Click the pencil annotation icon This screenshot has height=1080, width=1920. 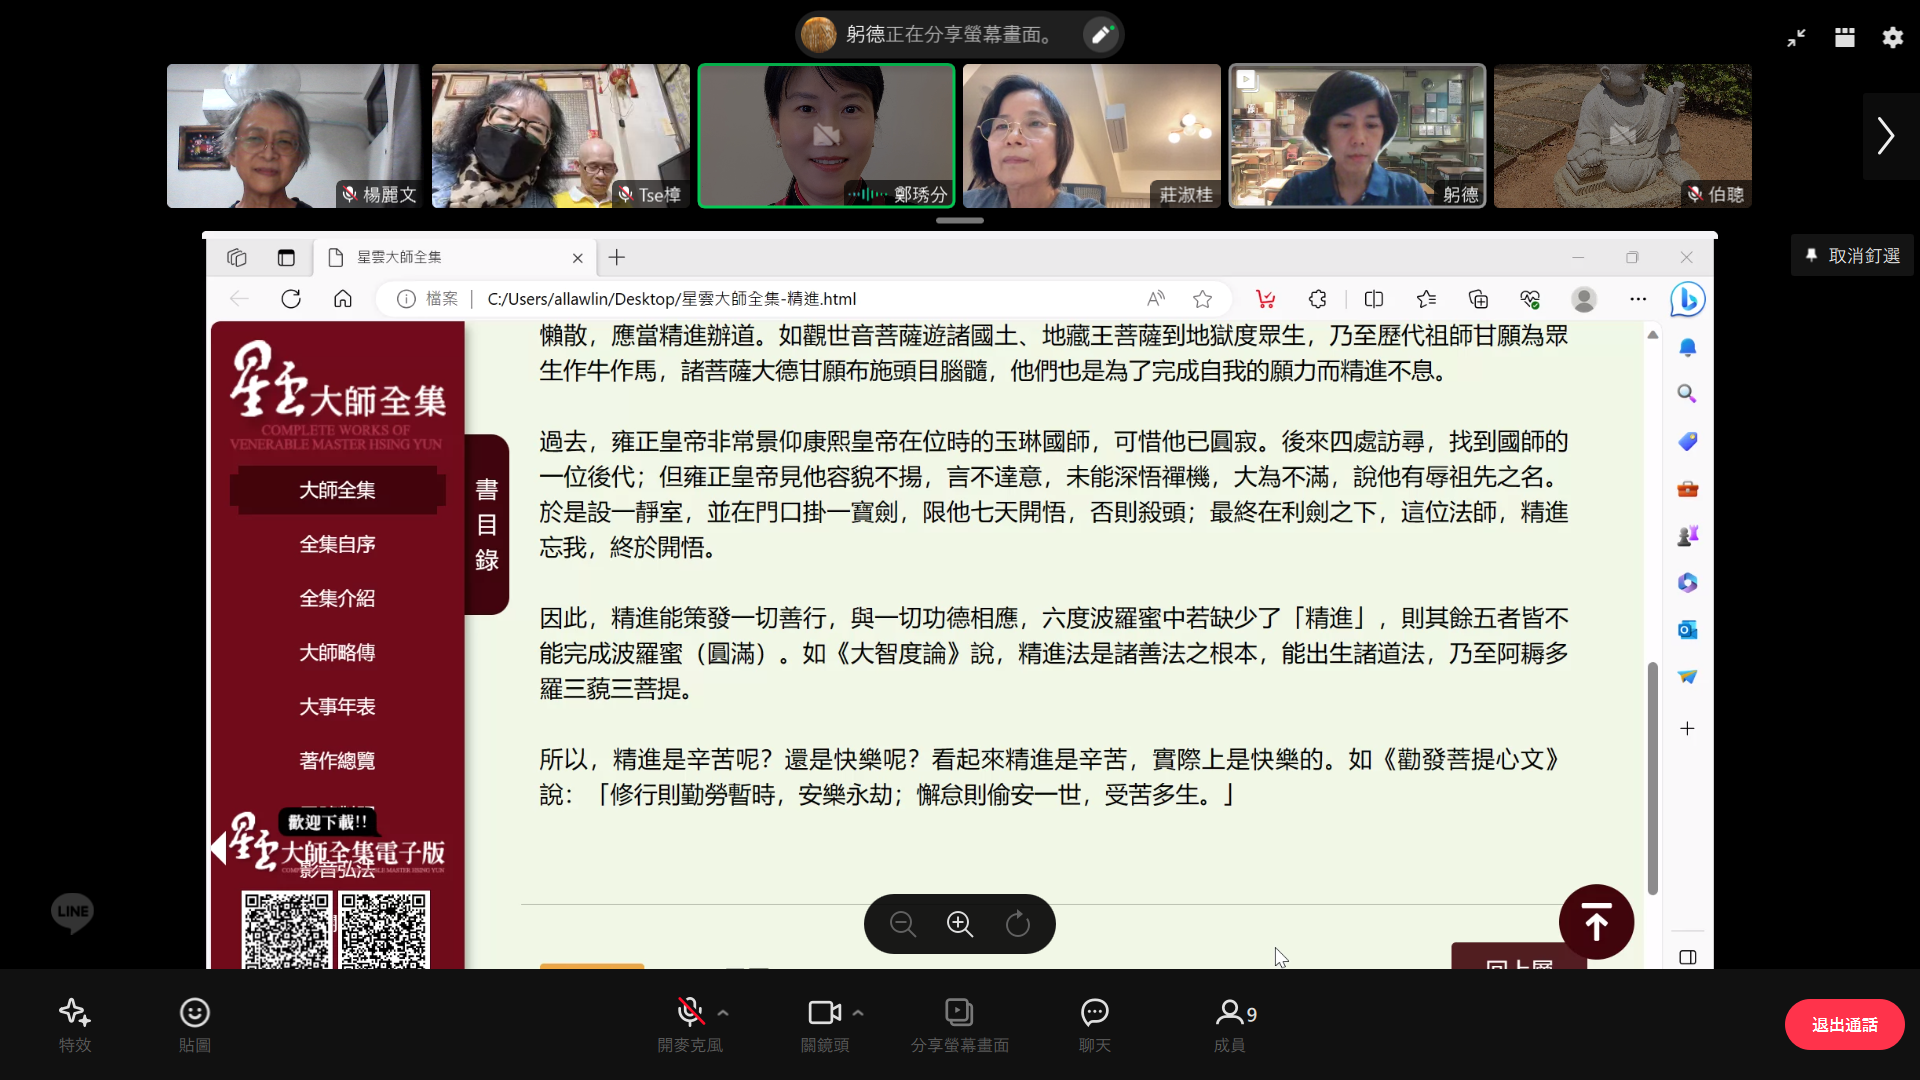point(1101,35)
